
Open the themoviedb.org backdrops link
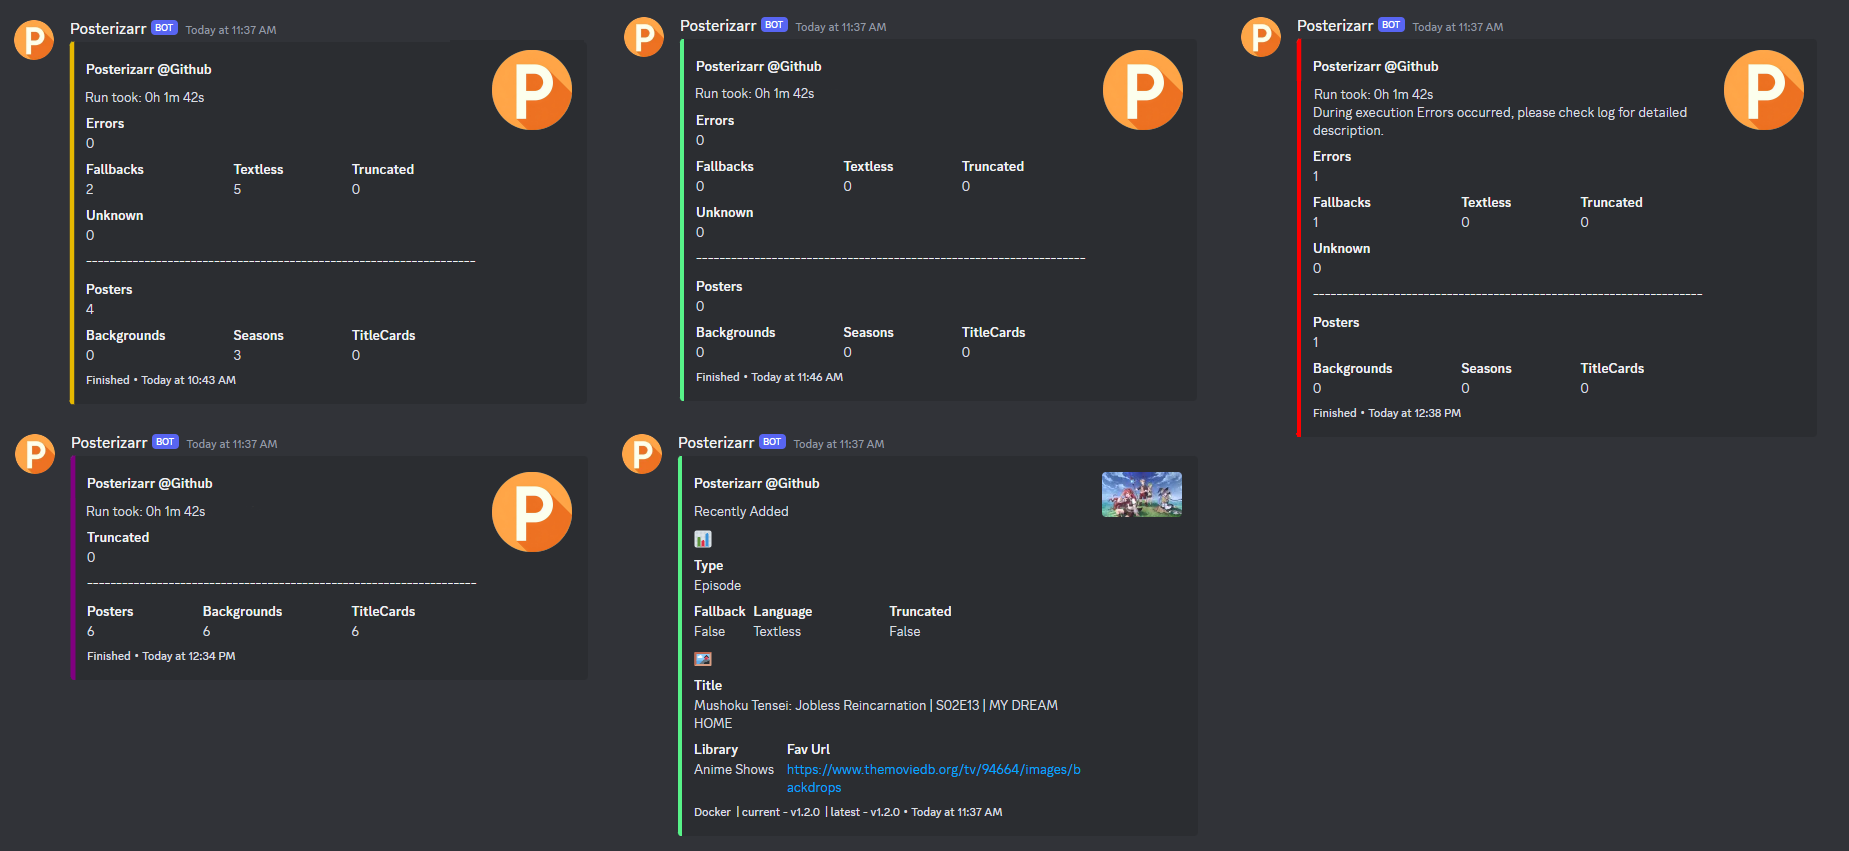(x=933, y=770)
